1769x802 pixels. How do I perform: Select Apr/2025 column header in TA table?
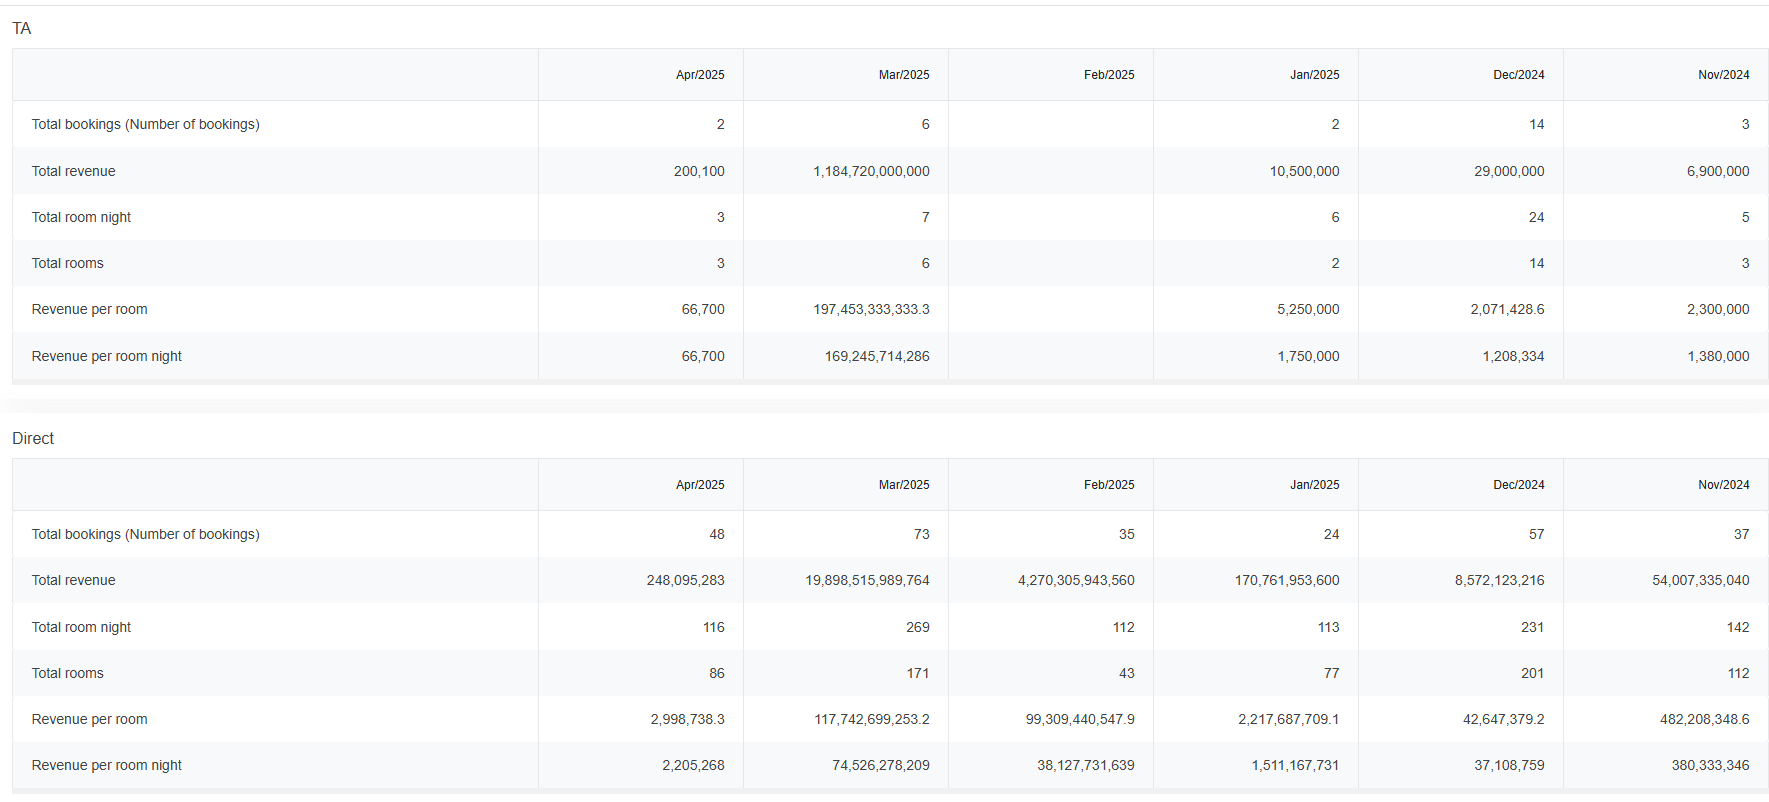(x=699, y=75)
